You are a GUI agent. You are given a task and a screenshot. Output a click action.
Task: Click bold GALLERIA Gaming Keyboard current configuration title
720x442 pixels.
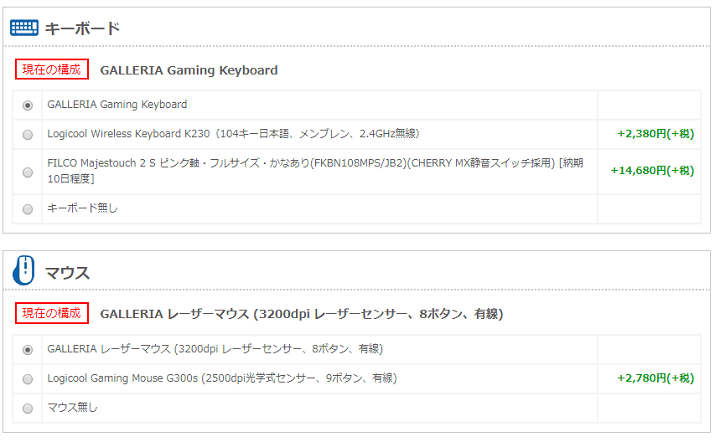coord(189,70)
